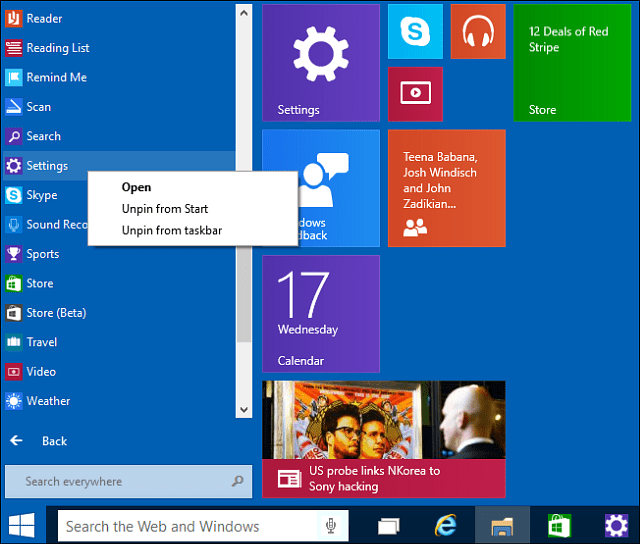Open the Skype live tile
The height and width of the screenshot is (544, 640).
[x=415, y=31]
